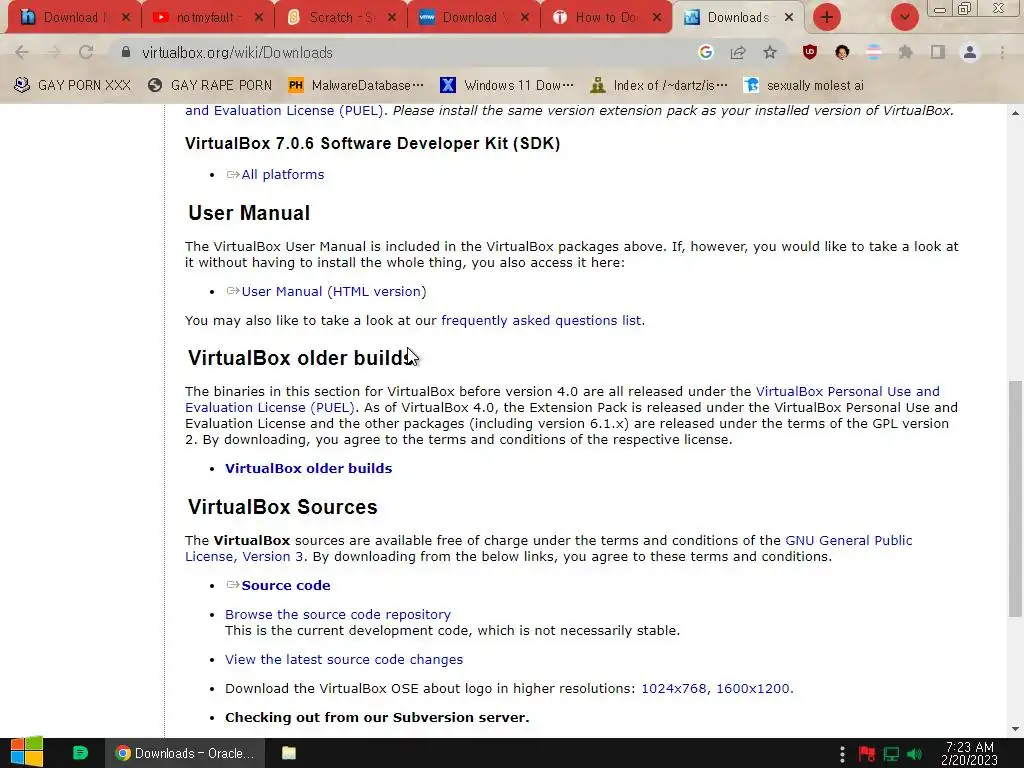Click the Google icon in address bar
This screenshot has height=768, width=1024.
pyautogui.click(x=705, y=52)
